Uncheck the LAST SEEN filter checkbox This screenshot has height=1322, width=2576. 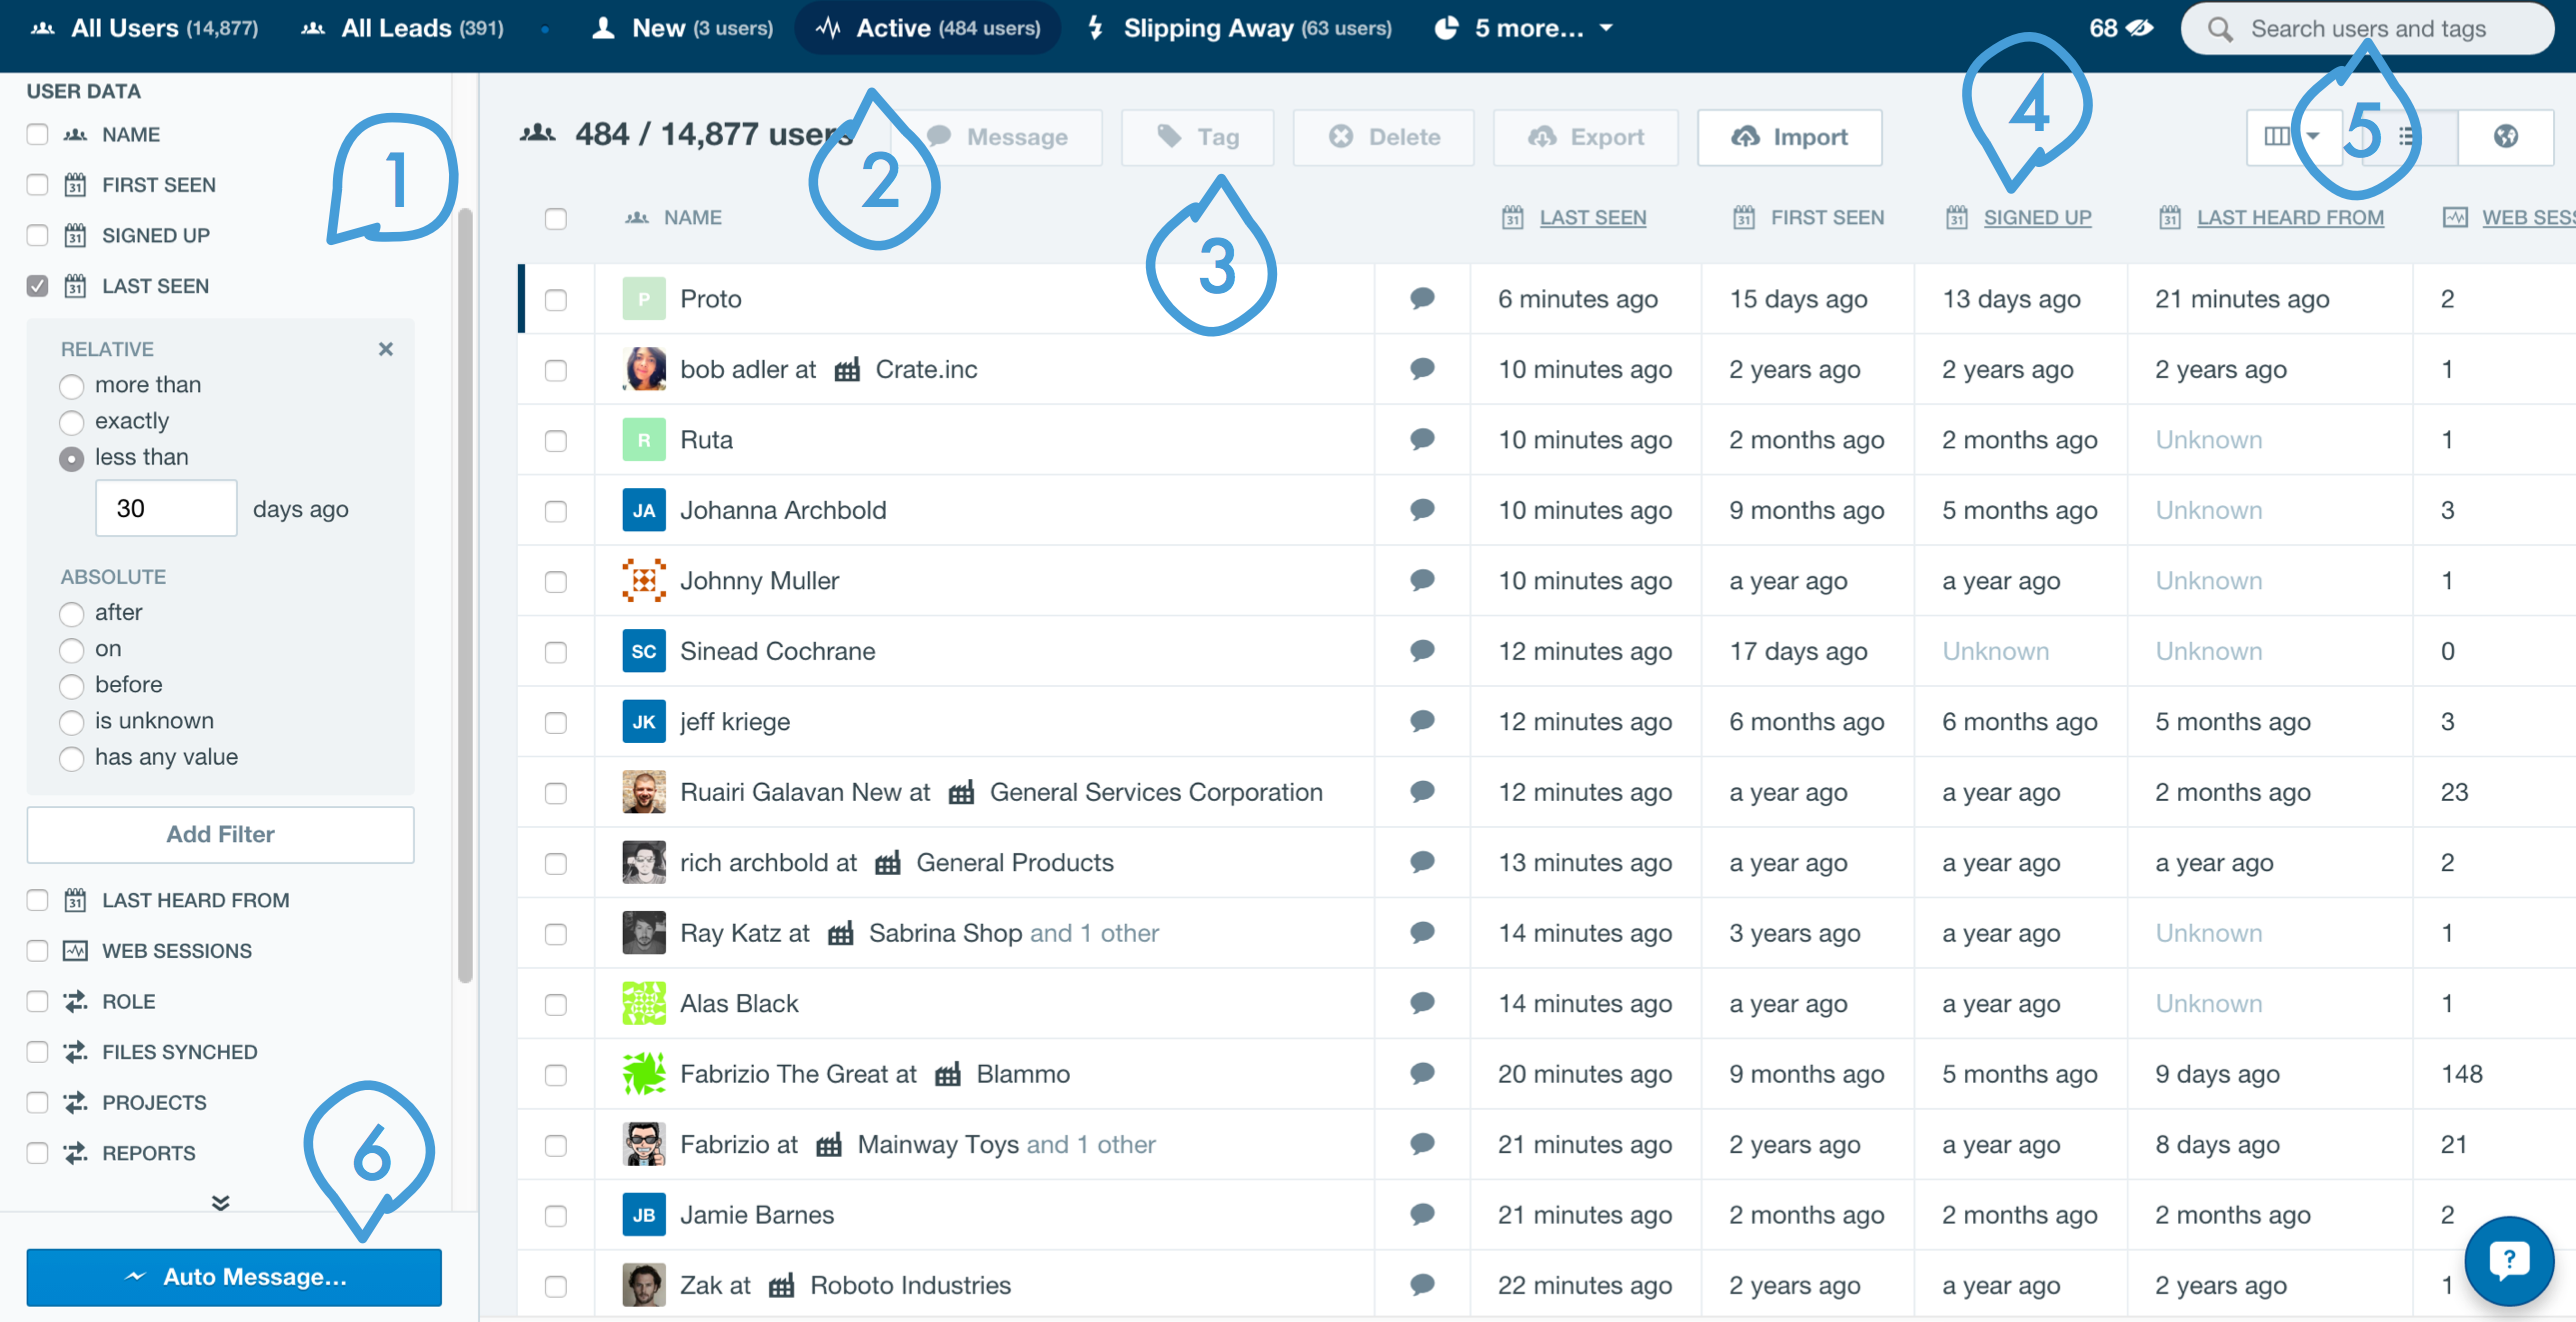click(38, 286)
